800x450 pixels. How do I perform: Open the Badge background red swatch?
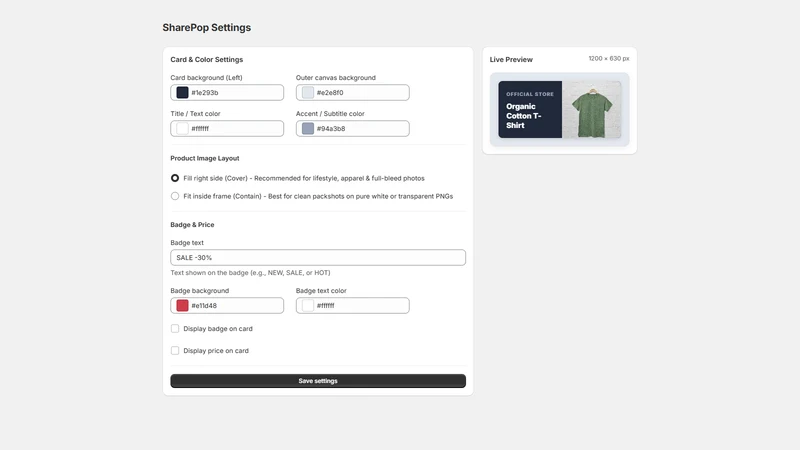click(x=182, y=306)
